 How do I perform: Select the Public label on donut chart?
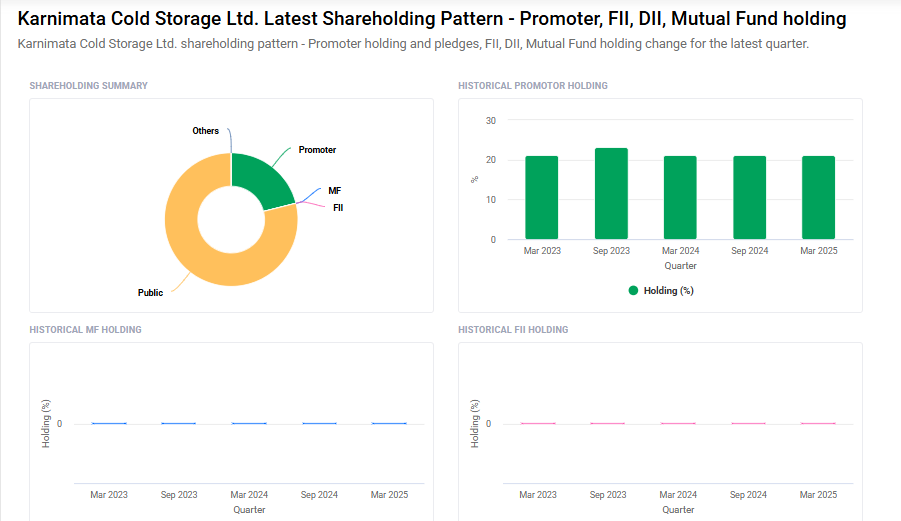click(150, 293)
